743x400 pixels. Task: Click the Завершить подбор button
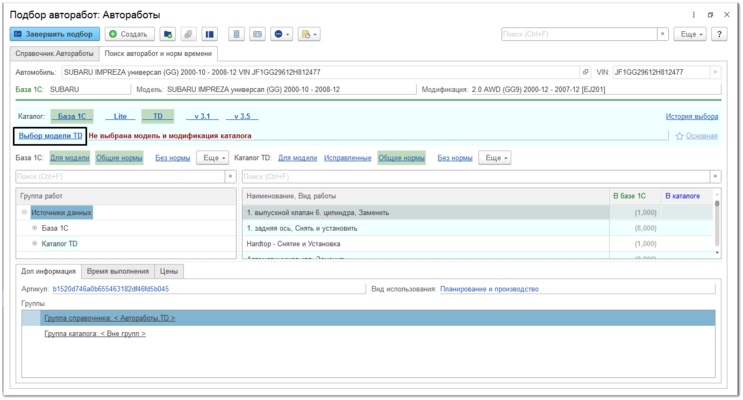54,34
